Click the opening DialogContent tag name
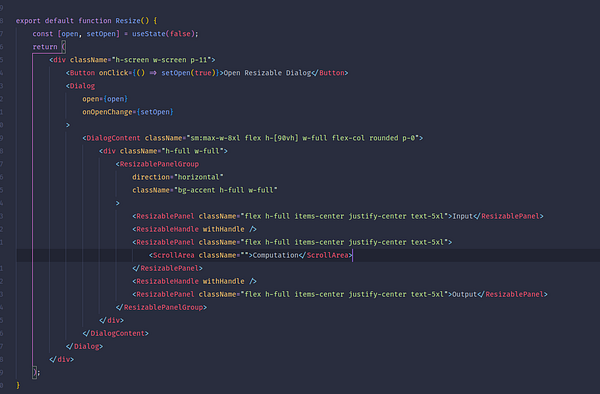This screenshot has width=600, height=394. click(x=113, y=138)
